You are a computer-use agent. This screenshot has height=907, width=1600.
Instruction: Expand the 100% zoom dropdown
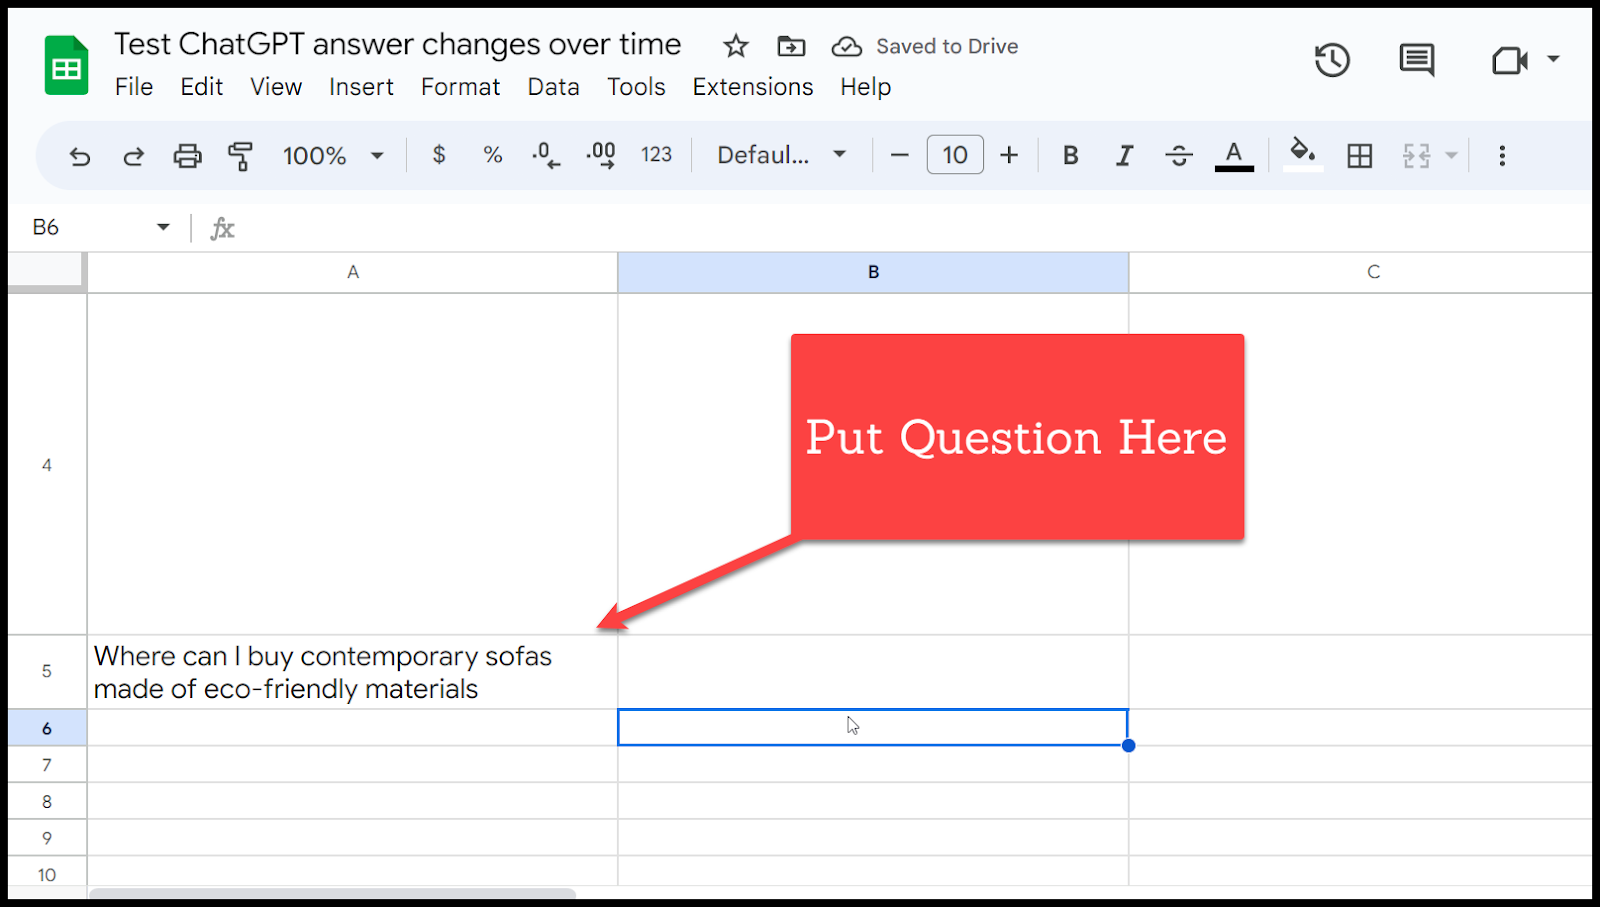pyautogui.click(x=333, y=156)
